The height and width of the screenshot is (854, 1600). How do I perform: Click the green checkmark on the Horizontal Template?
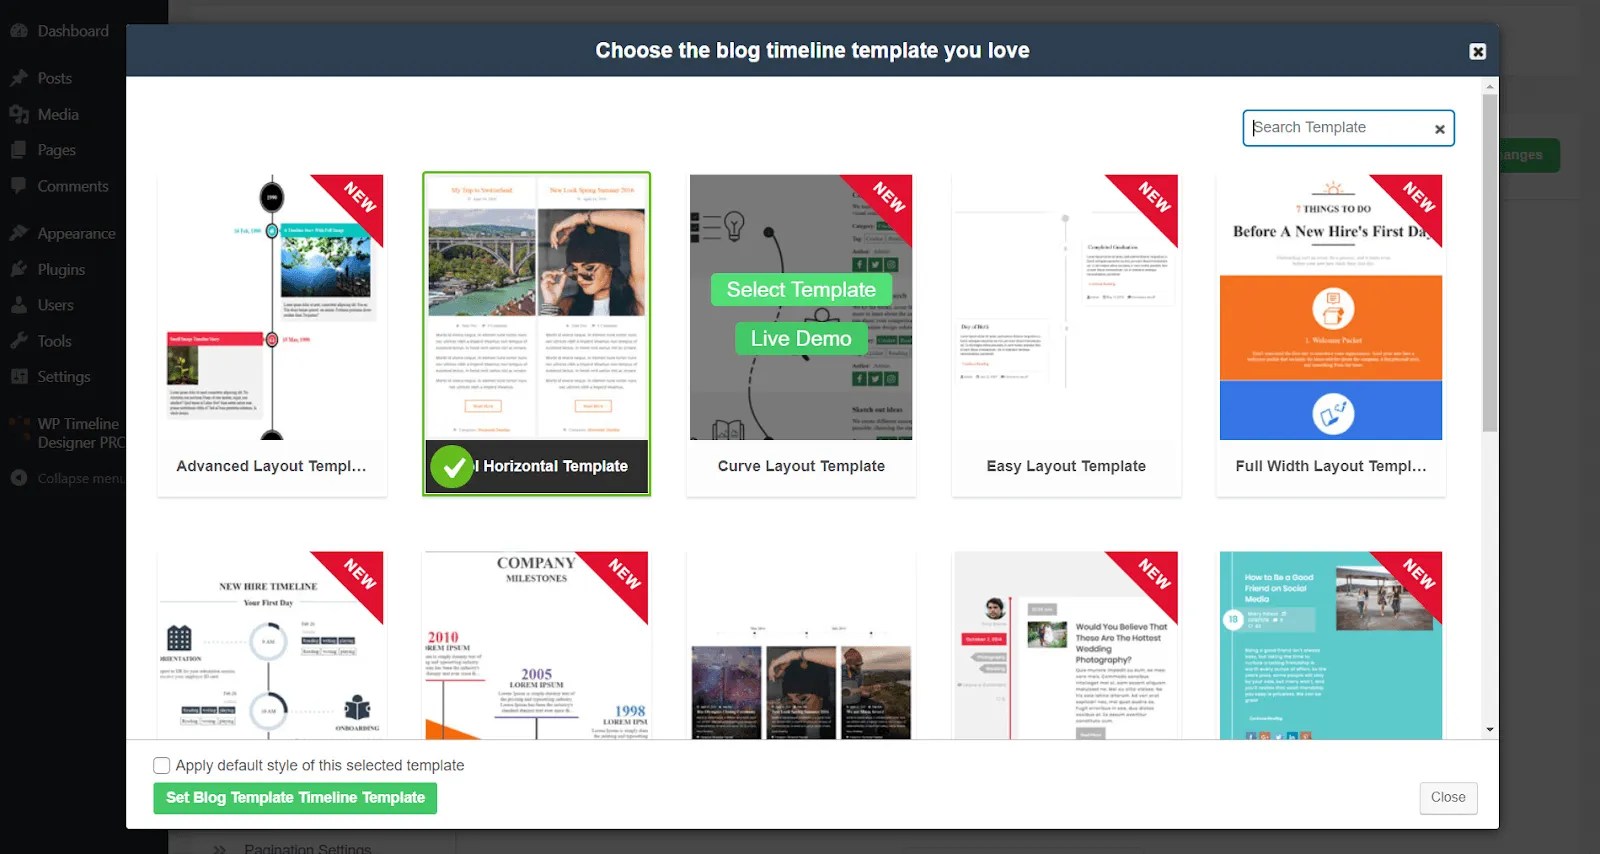click(452, 466)
